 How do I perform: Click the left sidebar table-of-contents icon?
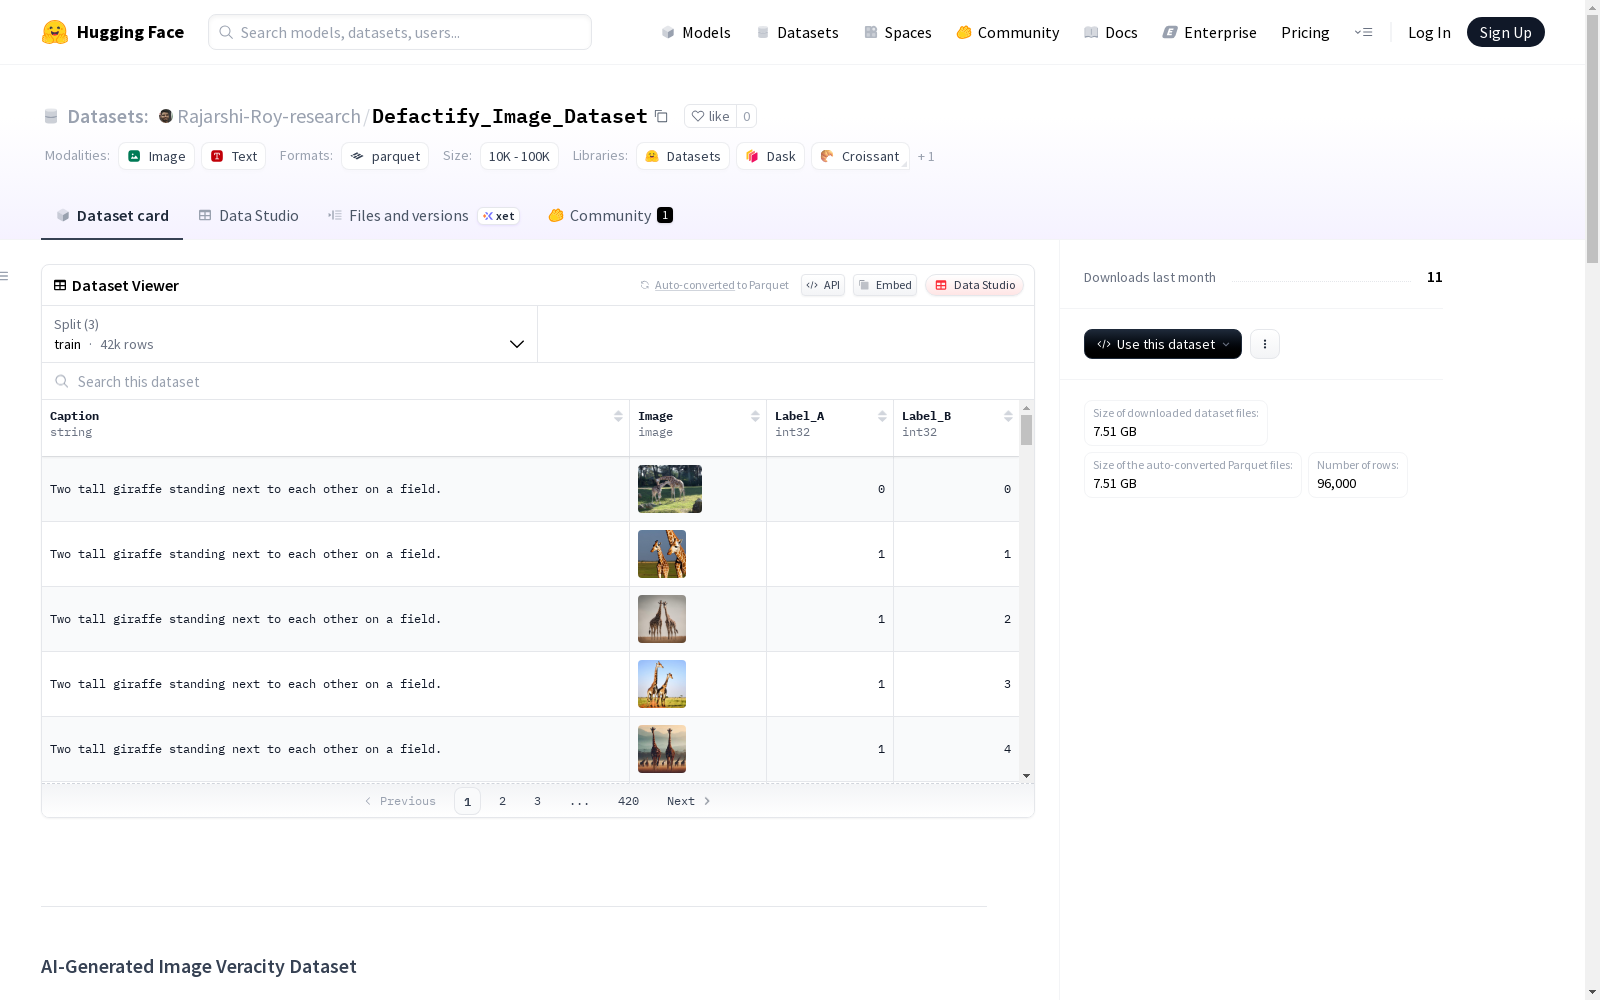[5, 276]
